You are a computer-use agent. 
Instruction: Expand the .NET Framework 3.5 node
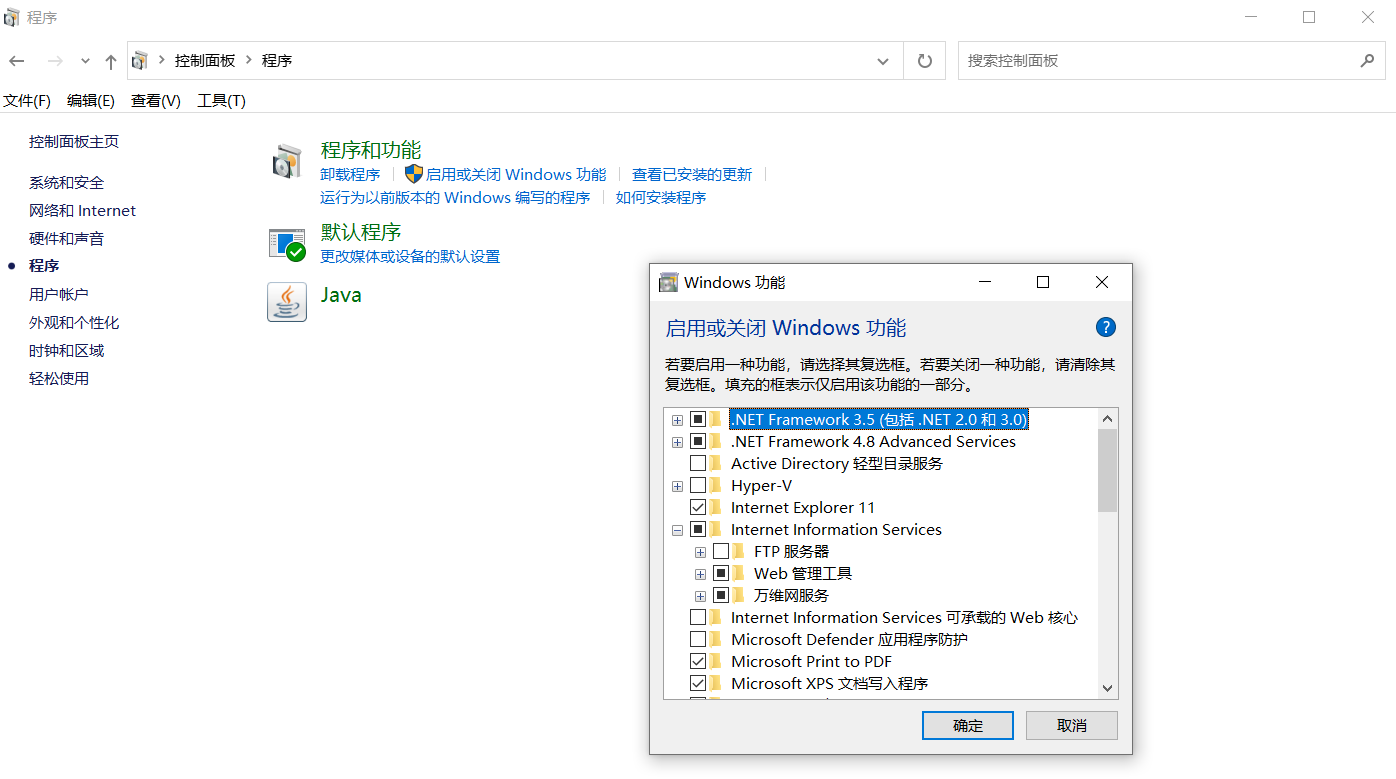(x=678, y=420)
